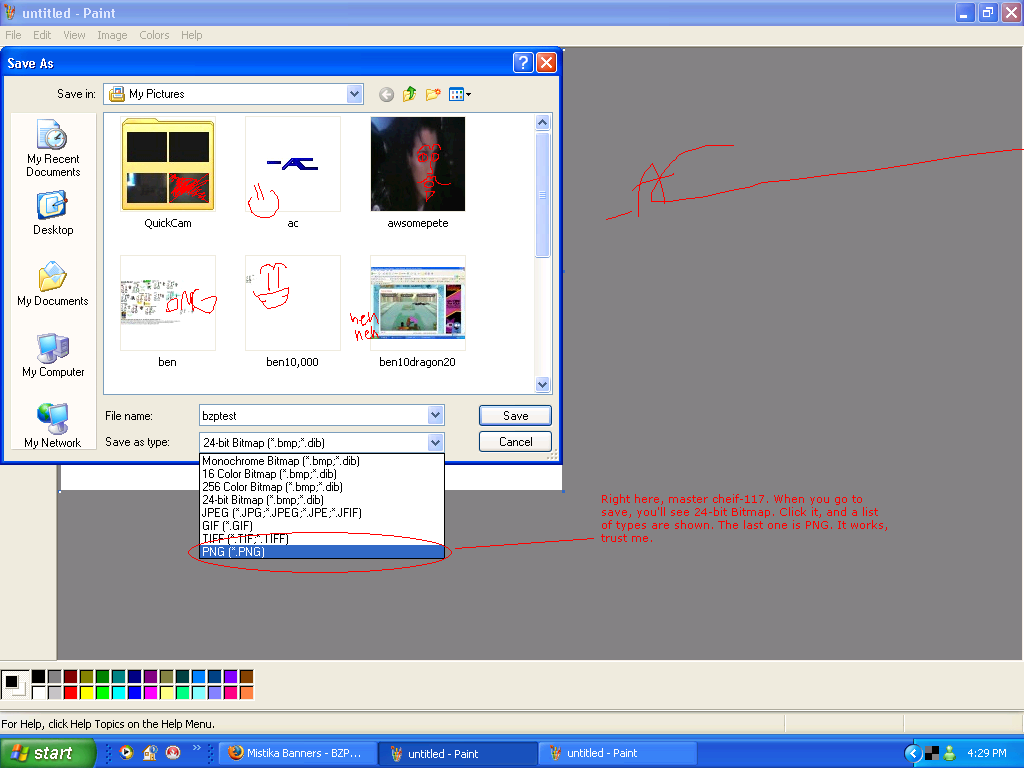Open the Colors menu in Paint
The image size is (1024, 768).
coord(154,34)
